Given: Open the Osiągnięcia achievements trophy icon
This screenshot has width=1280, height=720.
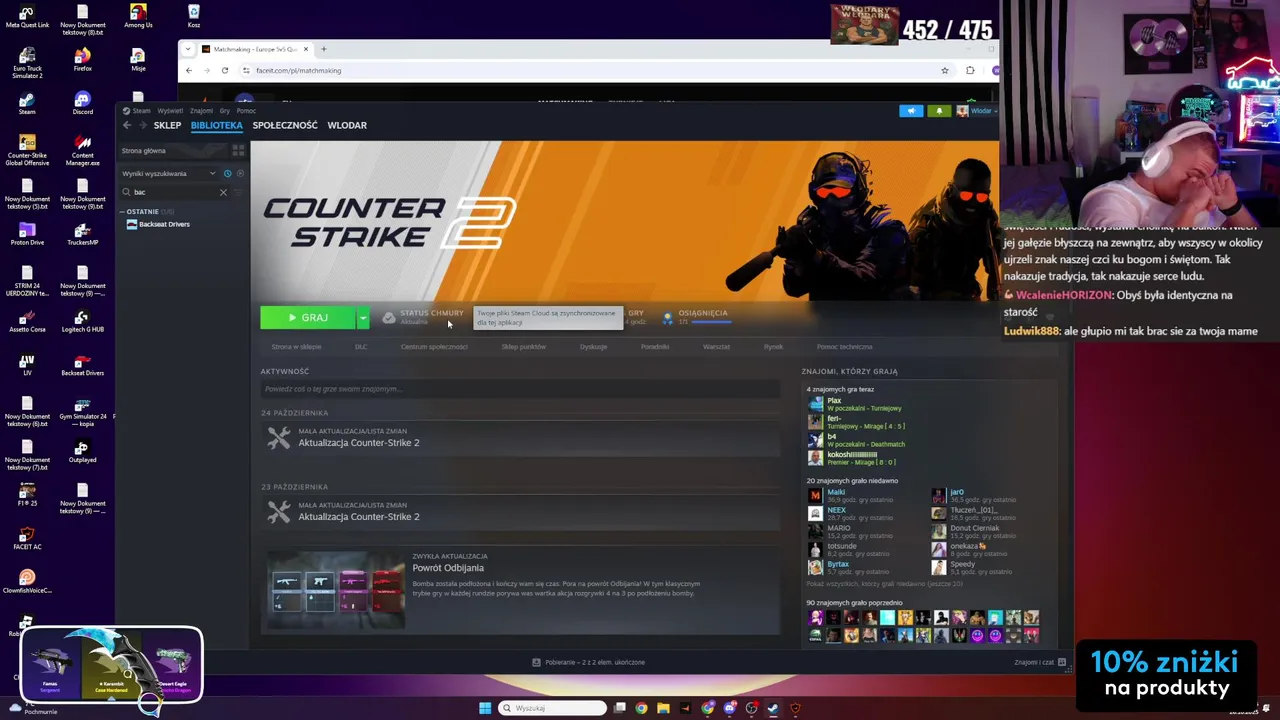Looking at the screenshot, I should tap(668, 317).
